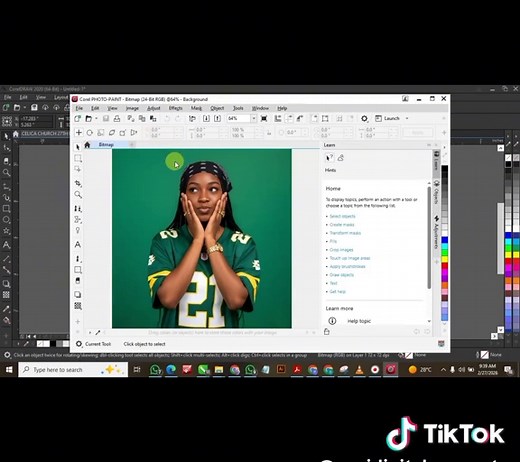Pick the black swatch in PHOTO-PAINT palette
Screen dimensions: 520x462
(445, 169)
